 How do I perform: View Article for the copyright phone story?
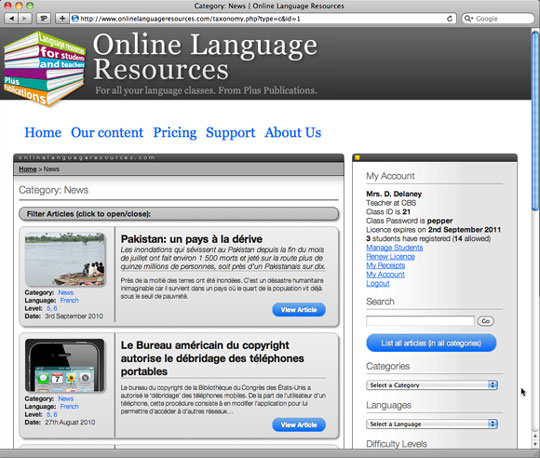[299, 425]
